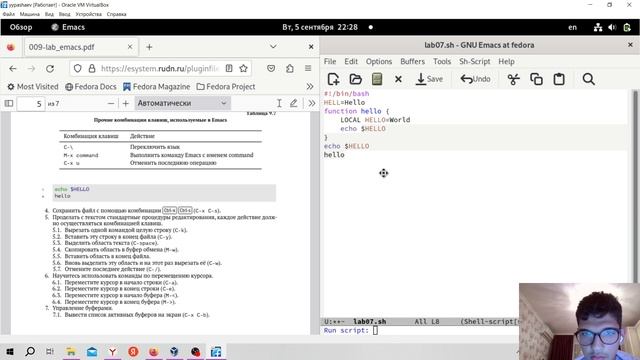Screen dimensions: 640x360
Task: Click the PDF page number field
Action: click(31, 103)
